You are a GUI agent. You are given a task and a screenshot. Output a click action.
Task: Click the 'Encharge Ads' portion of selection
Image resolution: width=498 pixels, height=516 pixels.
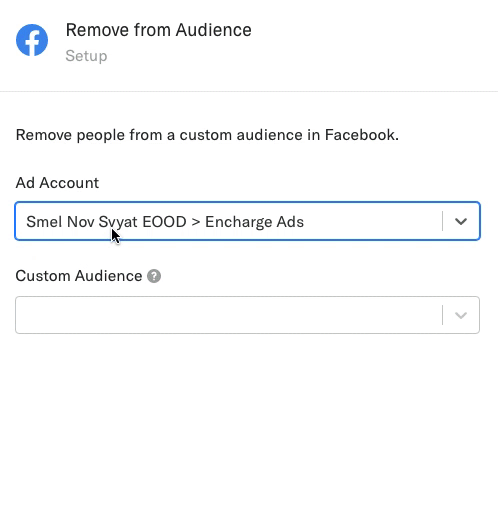coord(254,222)
